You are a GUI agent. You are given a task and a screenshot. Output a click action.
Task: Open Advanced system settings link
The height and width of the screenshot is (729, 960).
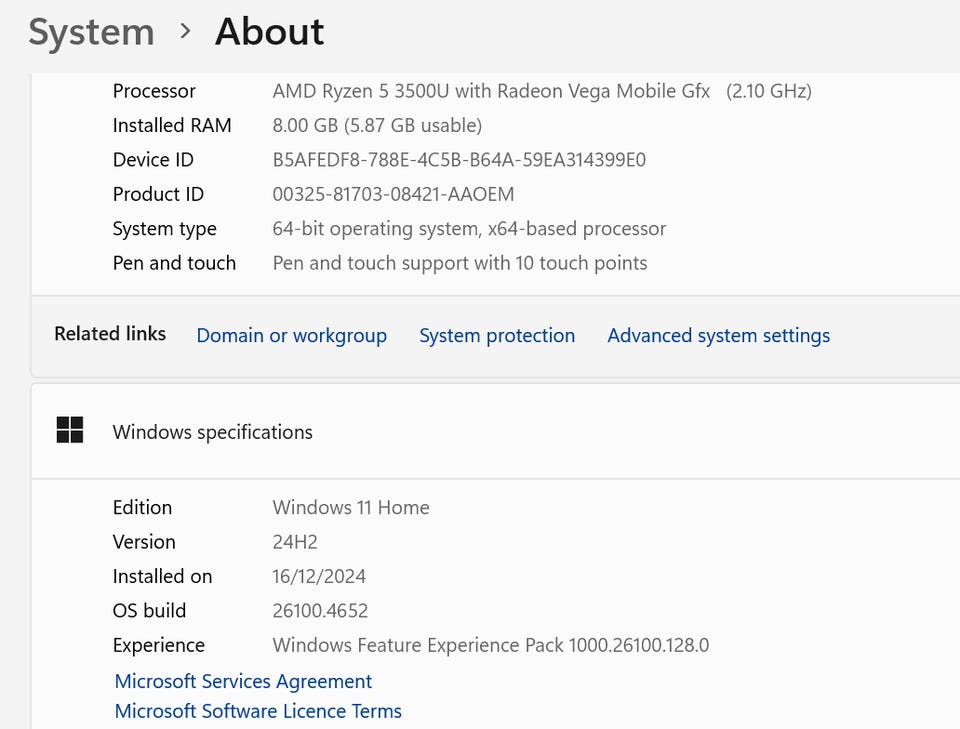719,335
